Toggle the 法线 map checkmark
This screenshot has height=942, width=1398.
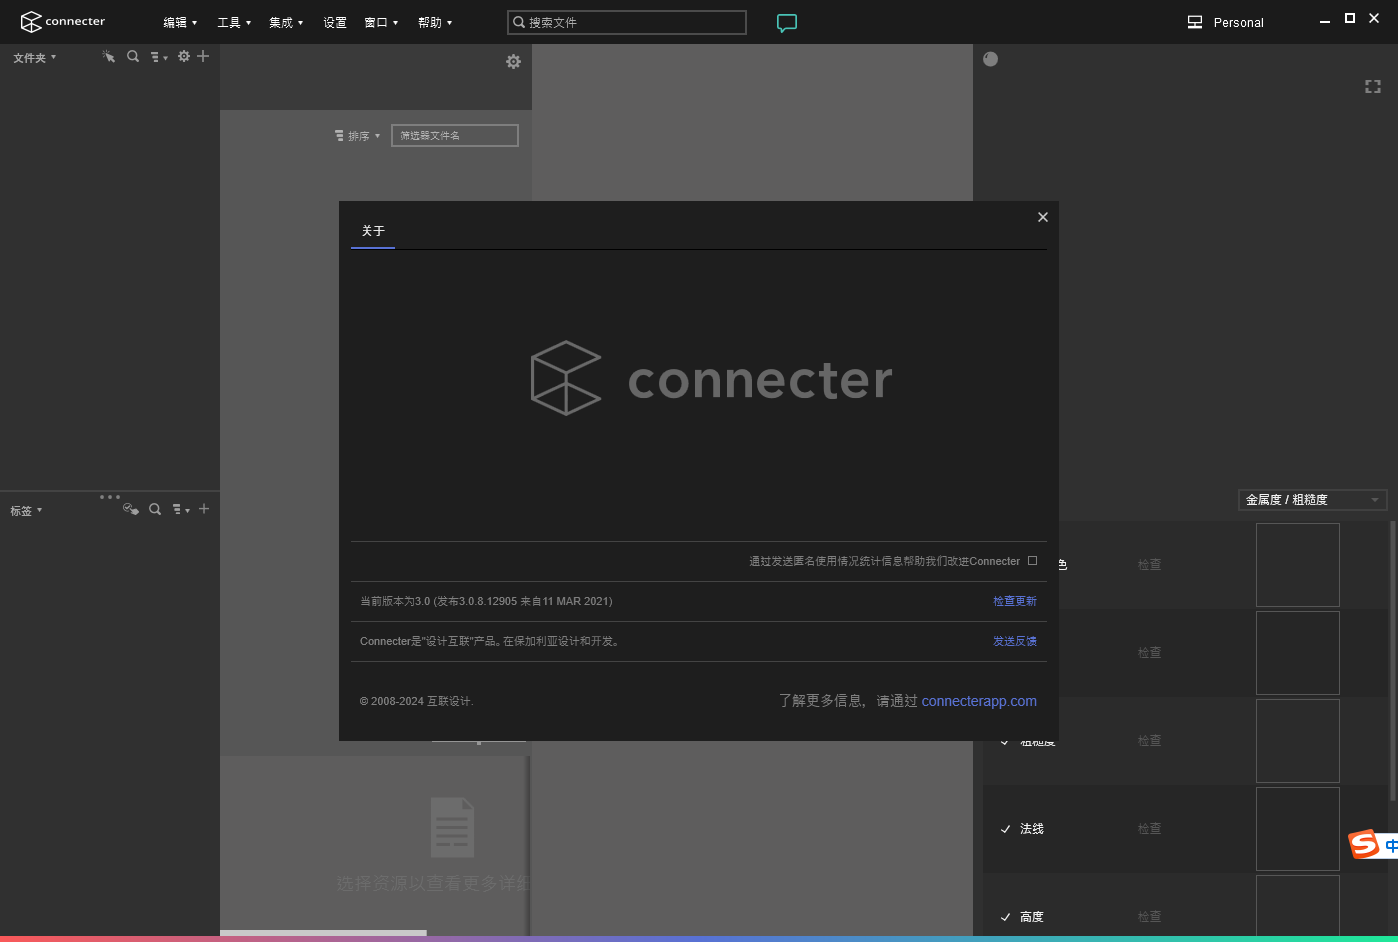(x=1005, y=829)
